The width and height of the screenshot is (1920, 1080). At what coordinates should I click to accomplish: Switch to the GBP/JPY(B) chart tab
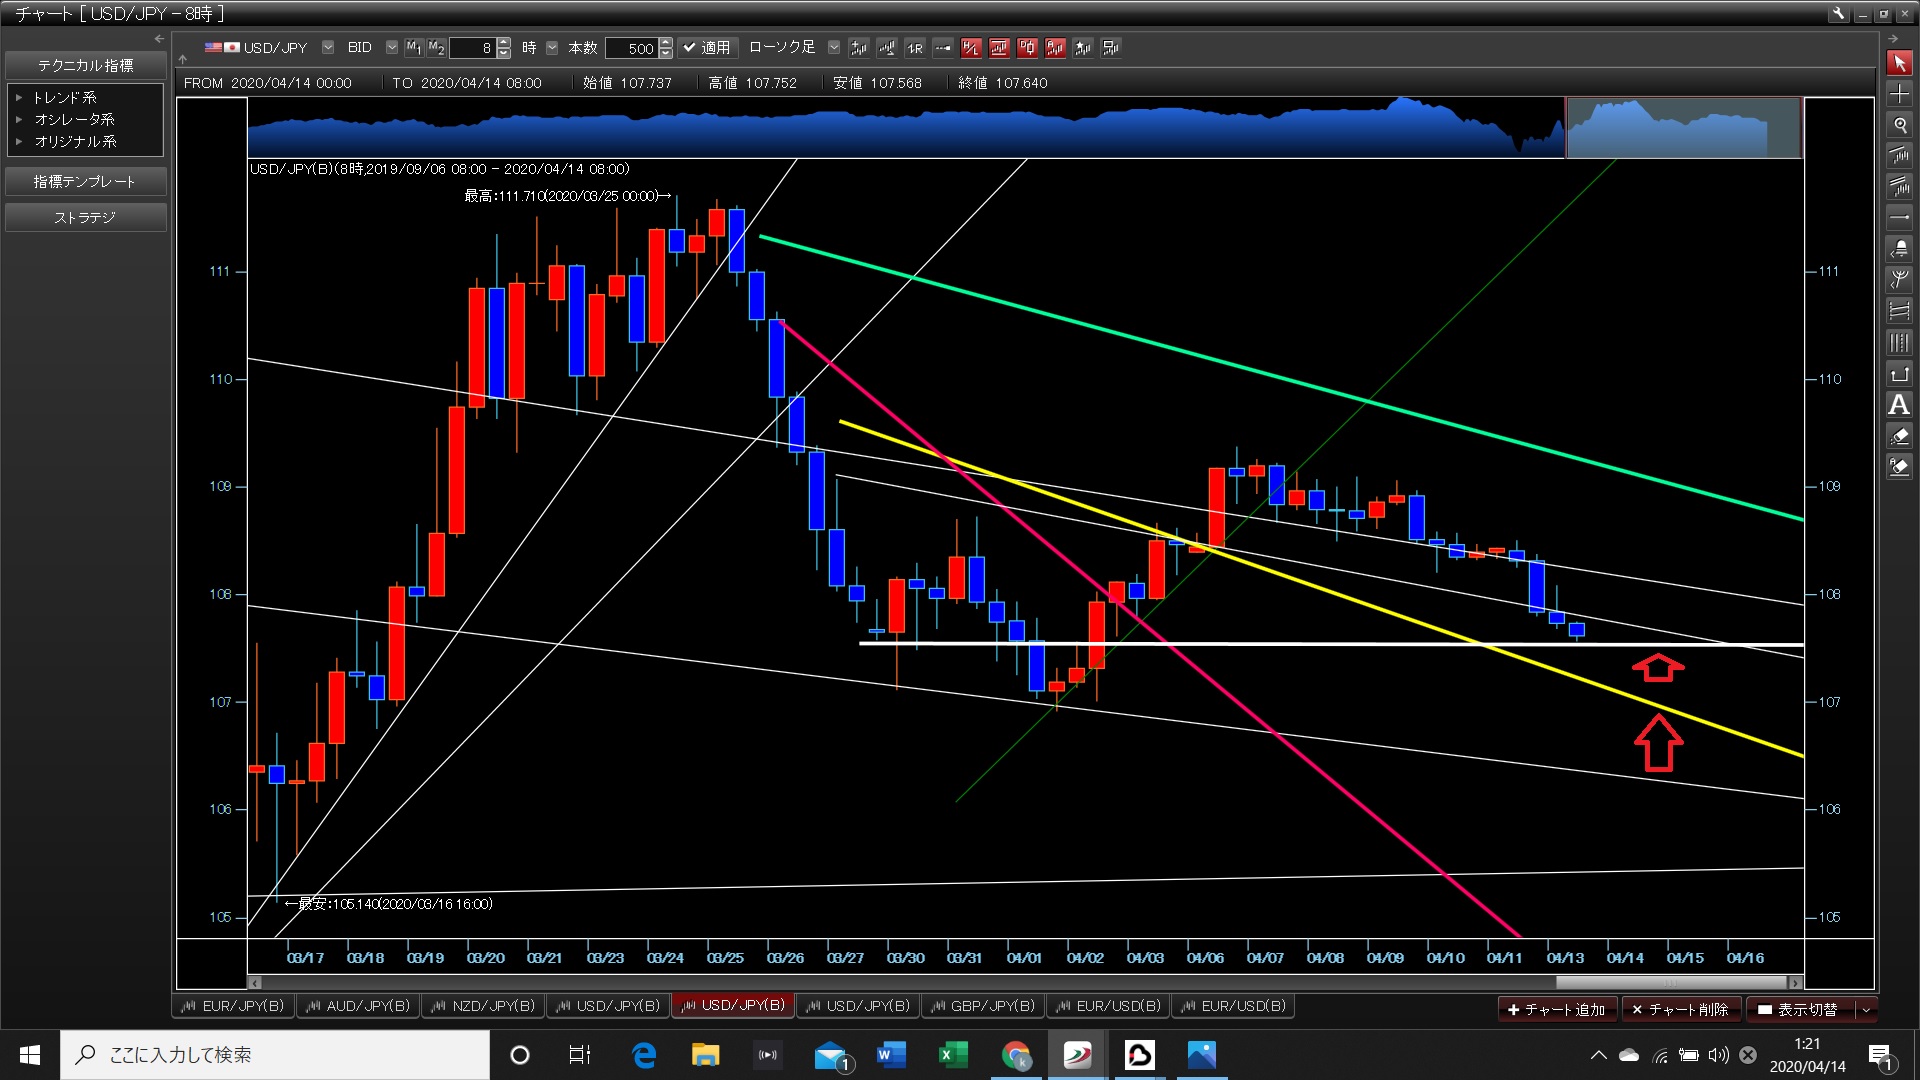[x=983, y=1006]
